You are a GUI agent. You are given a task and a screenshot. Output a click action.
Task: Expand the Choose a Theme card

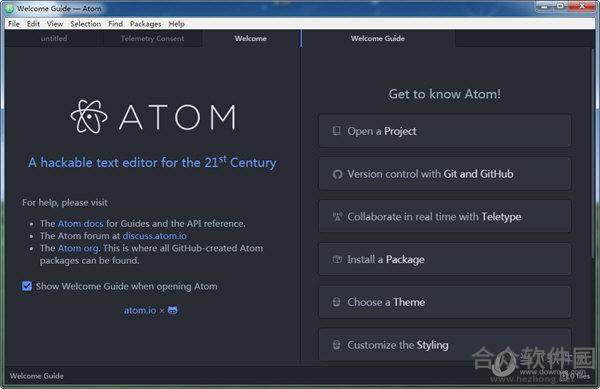pyautogui.click(x=445, y=302)
